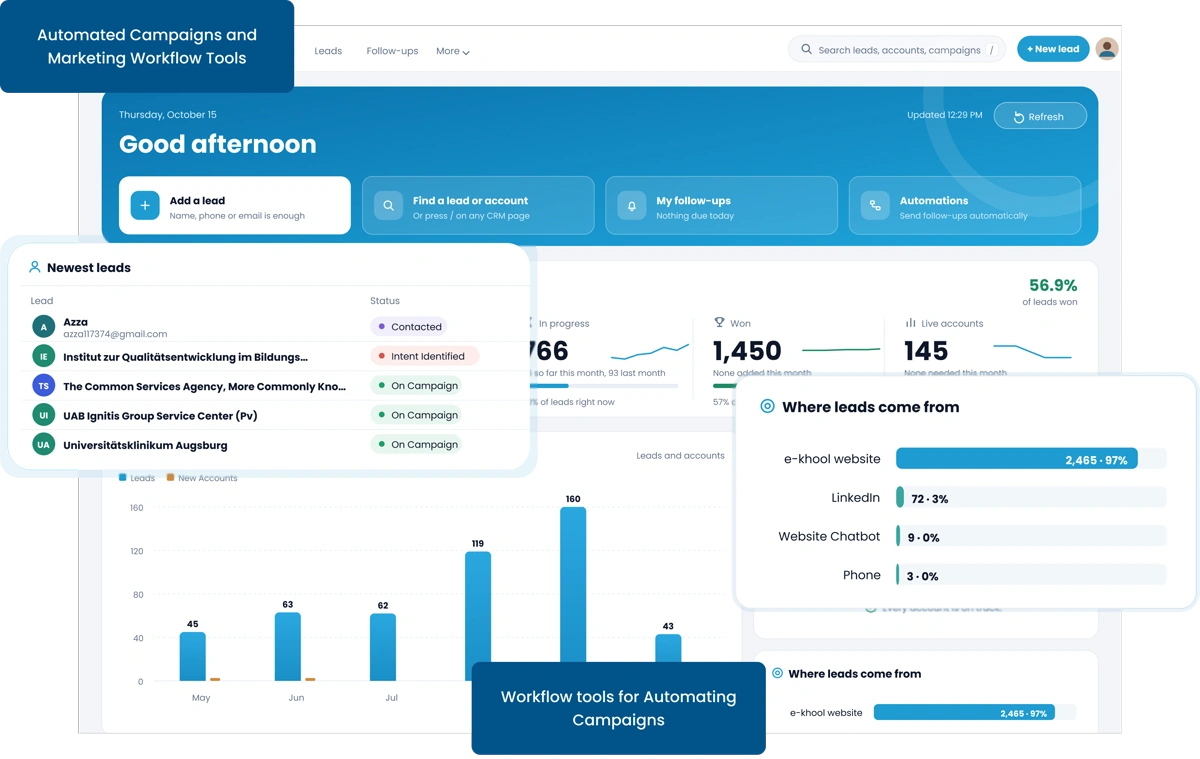Image resolution: width=1200 pixels, height=759 pixels.
Task: Click On Campaign badge for UAB Ignitis
Action: (x=416, y=414)
